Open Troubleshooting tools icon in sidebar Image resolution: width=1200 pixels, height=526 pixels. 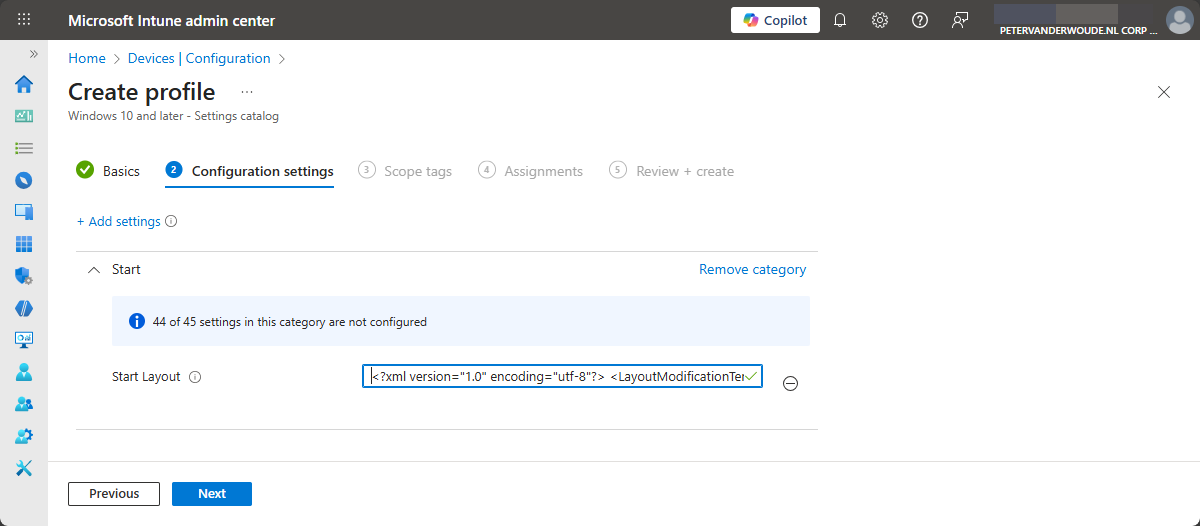point(24,468)
